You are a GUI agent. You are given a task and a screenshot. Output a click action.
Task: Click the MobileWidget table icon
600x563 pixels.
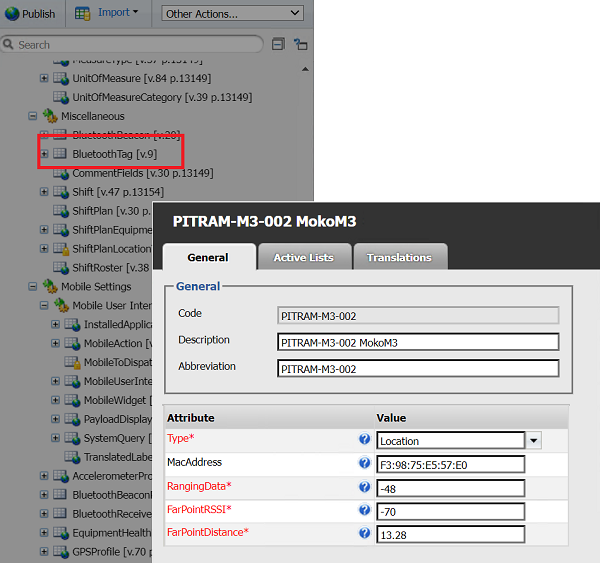(72, 400)
